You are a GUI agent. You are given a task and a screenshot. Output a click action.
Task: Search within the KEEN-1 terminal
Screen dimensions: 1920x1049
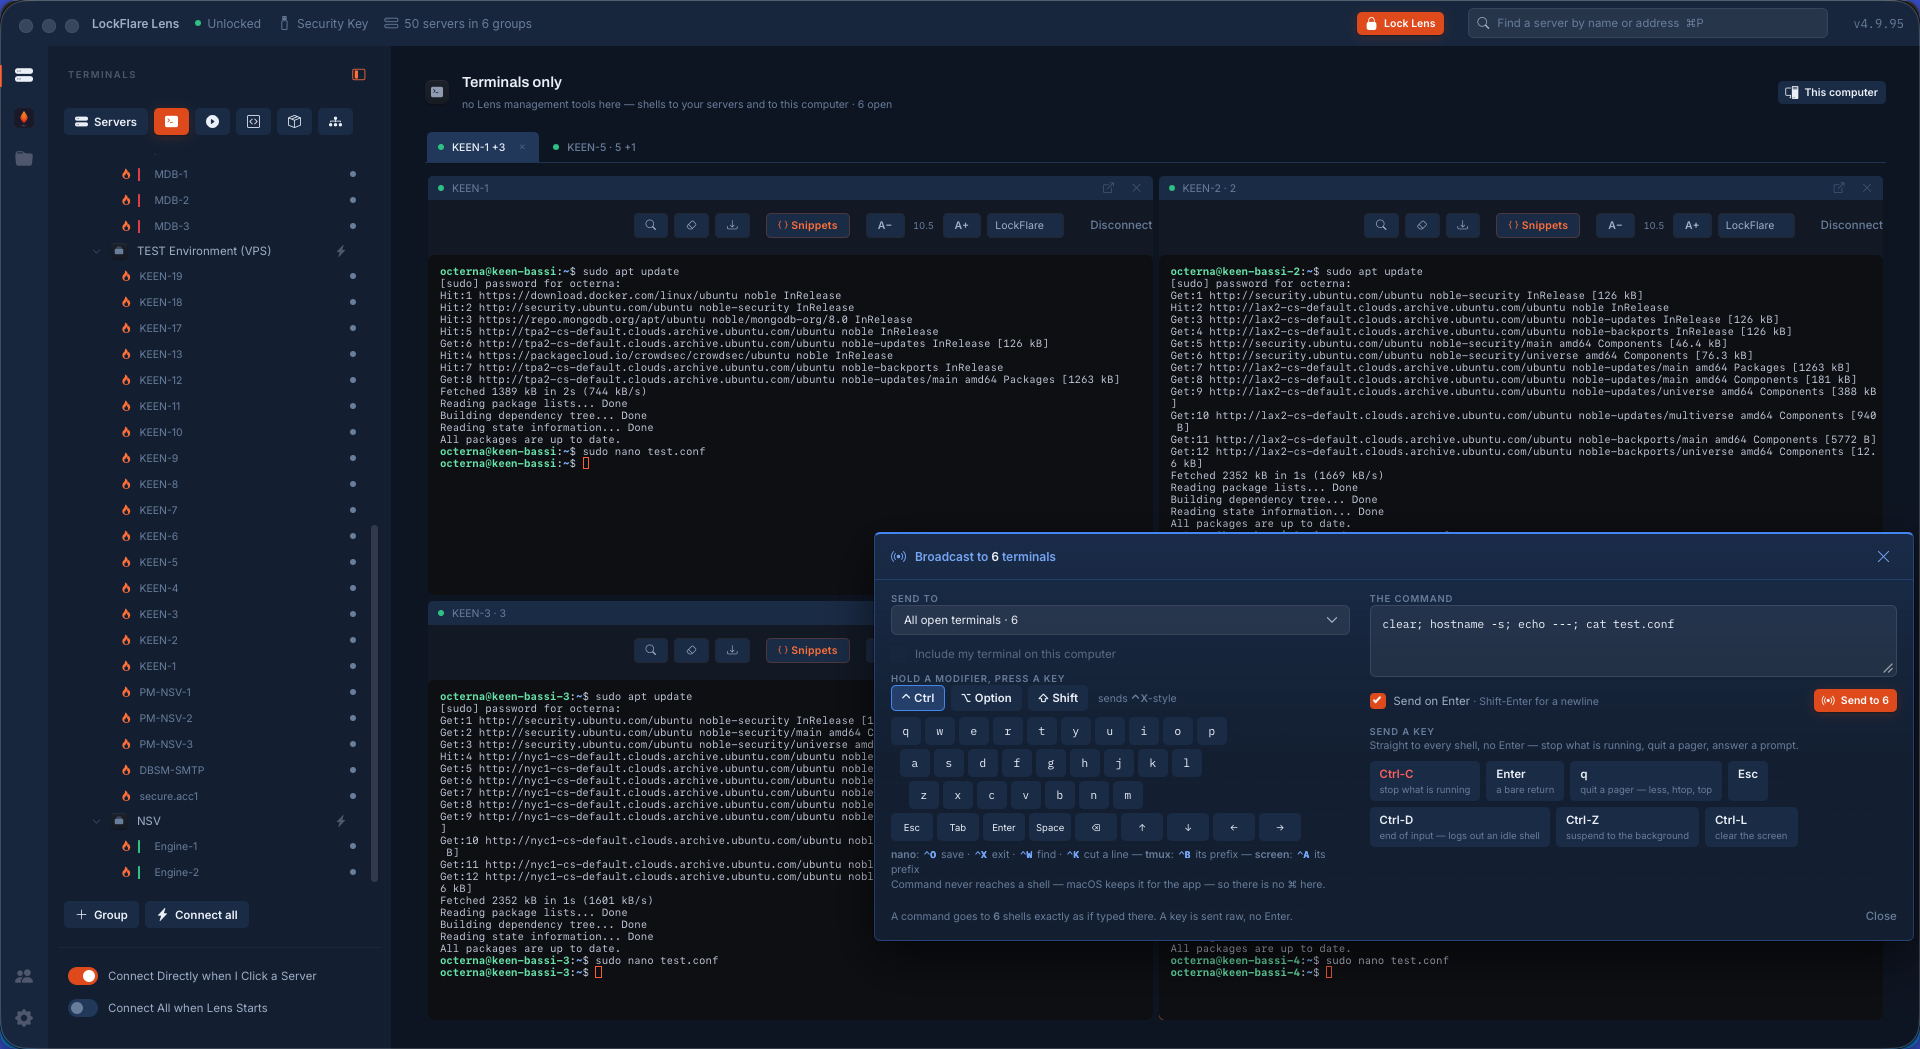click(x=651, y=226)
